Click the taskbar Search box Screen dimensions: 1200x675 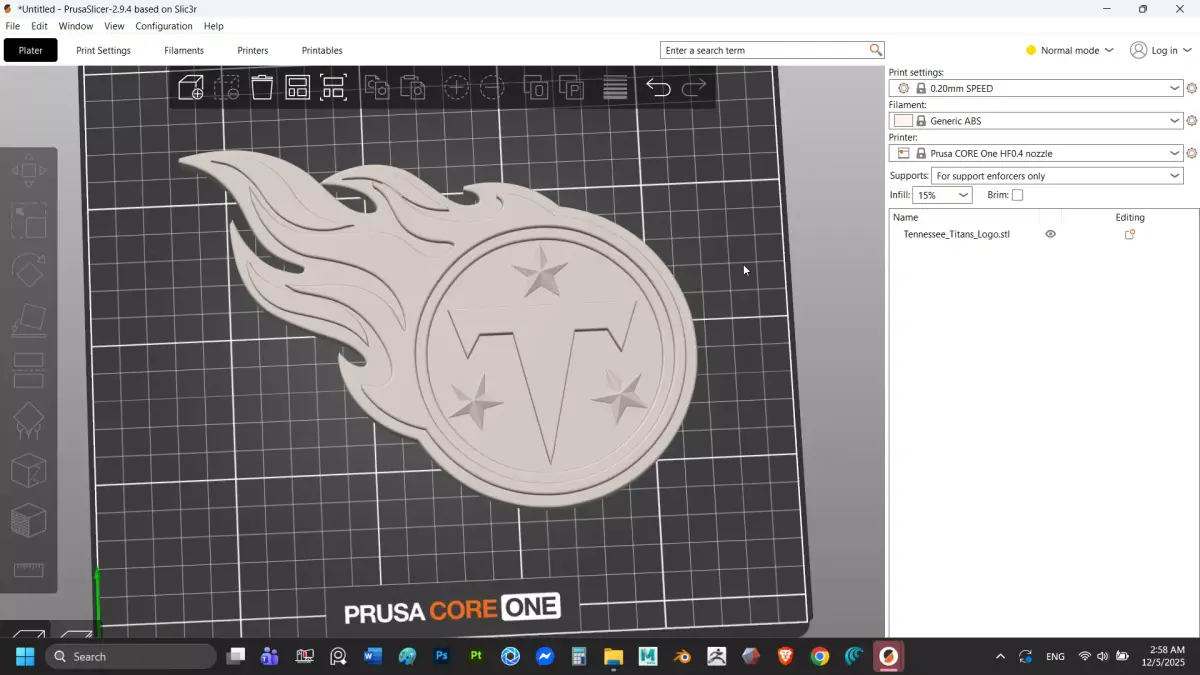[131, 656]
